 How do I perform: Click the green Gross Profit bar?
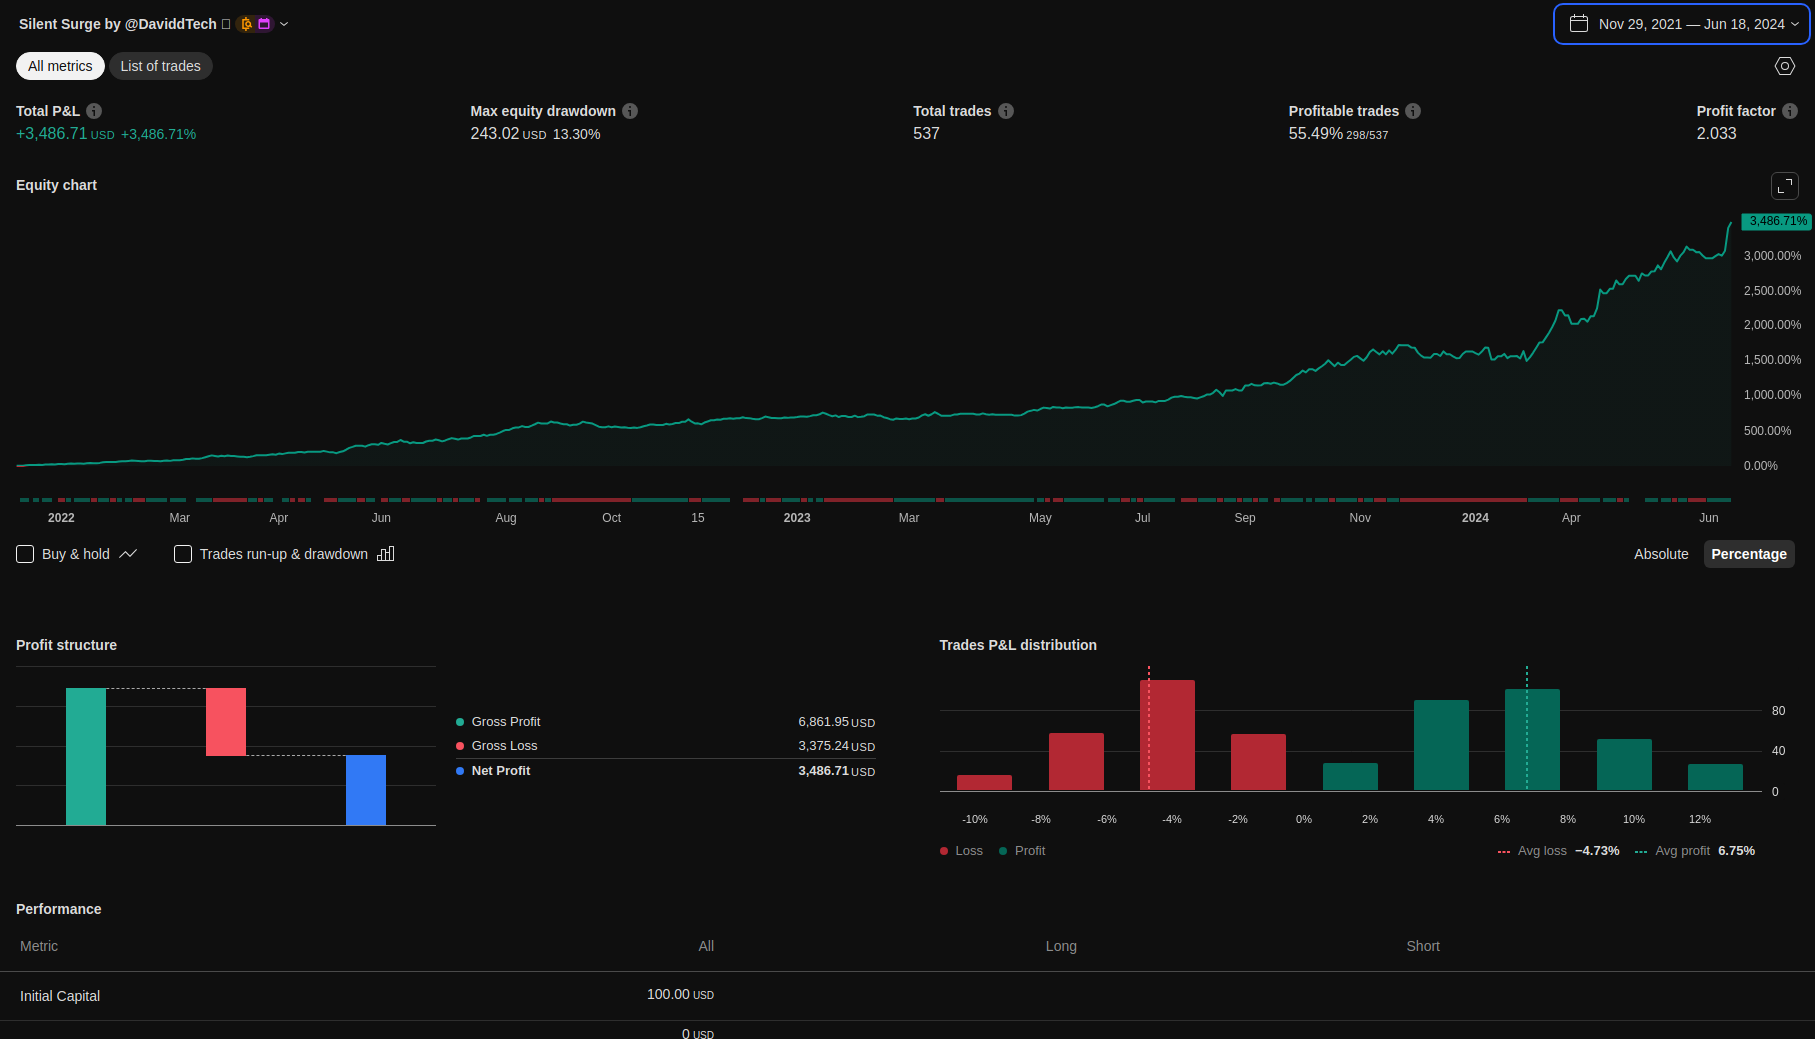86,756
